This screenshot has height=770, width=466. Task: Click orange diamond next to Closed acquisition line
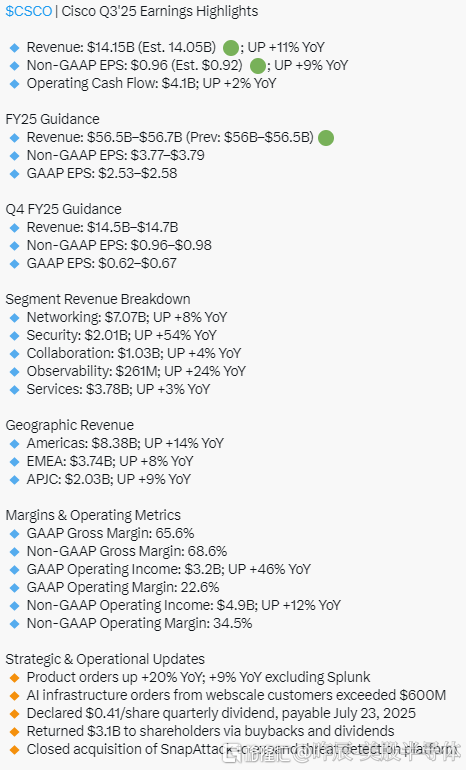[15, 750]
